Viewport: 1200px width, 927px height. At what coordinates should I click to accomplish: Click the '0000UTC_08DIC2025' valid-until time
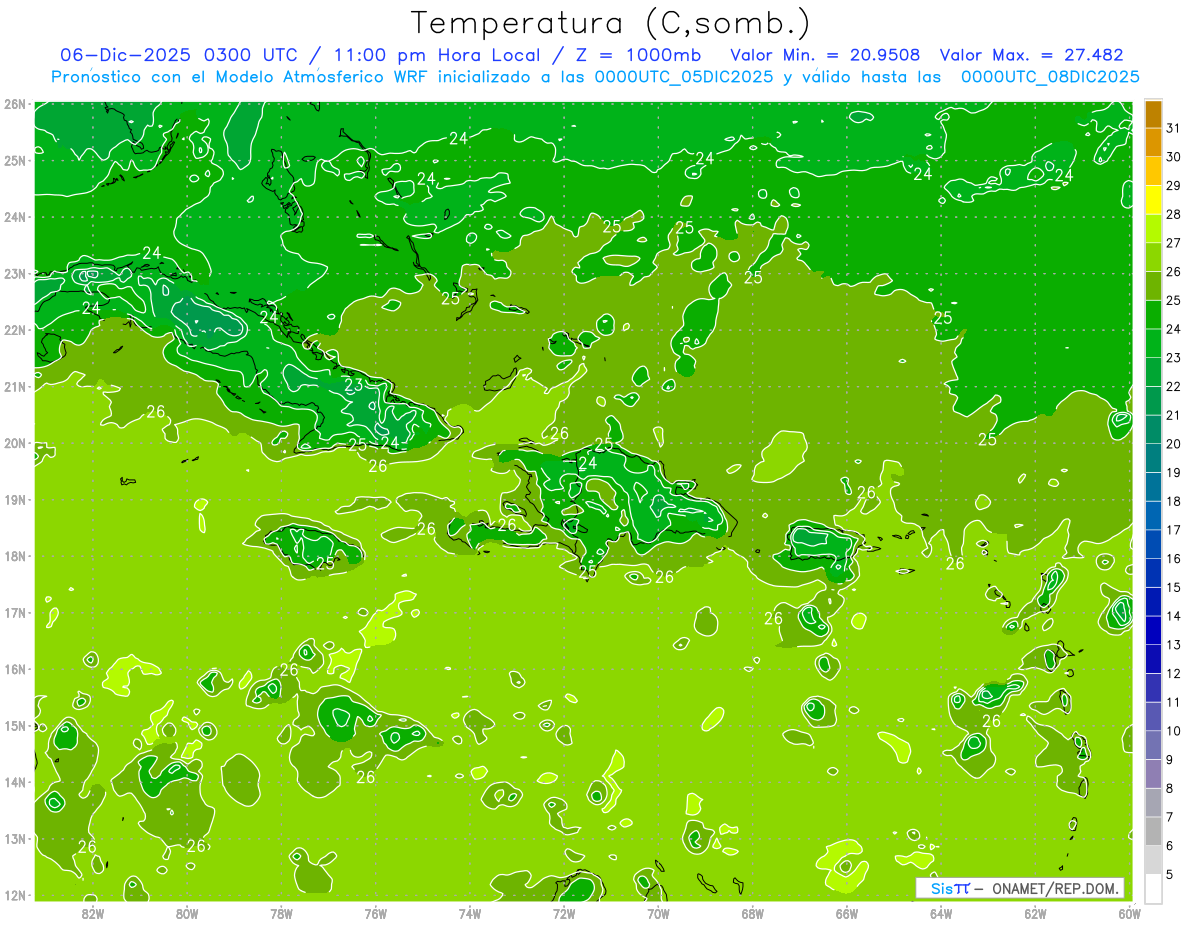1050,77
